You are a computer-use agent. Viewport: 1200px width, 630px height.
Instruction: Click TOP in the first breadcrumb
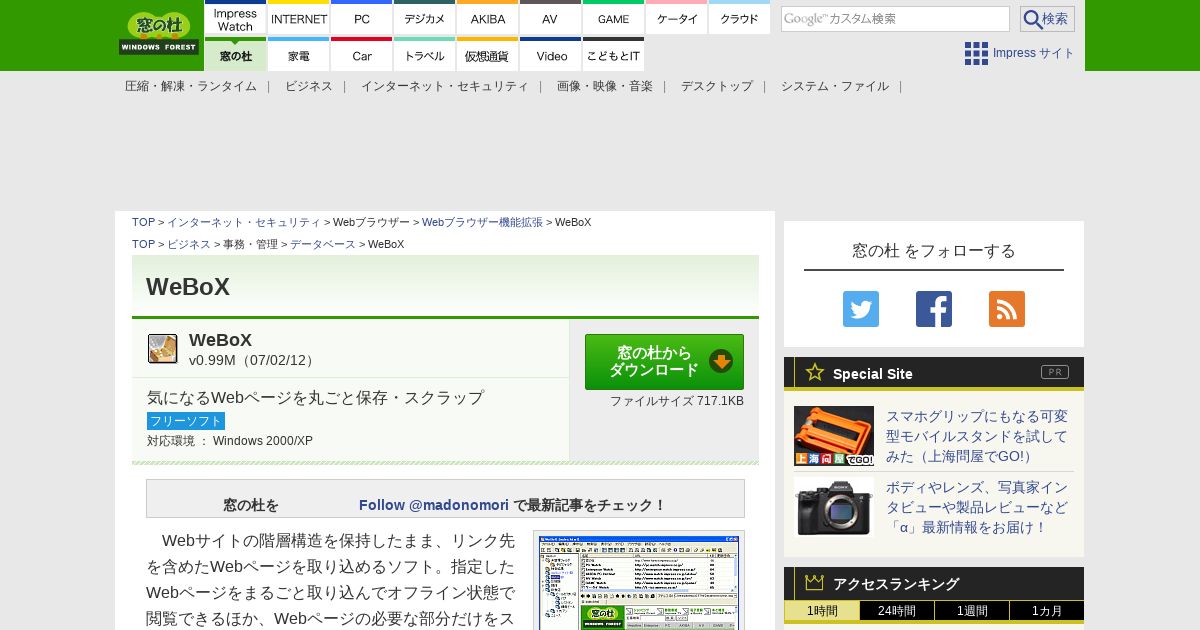(143, 222)
